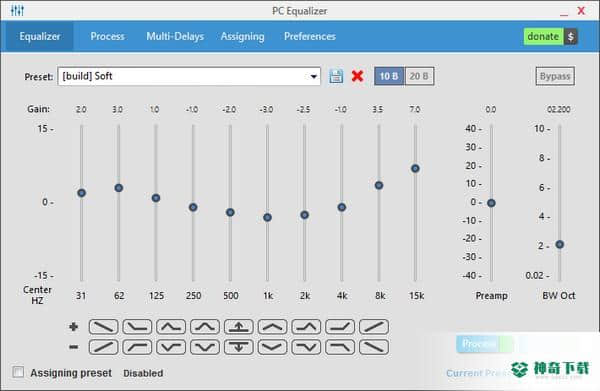
Task: Click the 02.200 bandwidth value
Action: click(559, 110)
